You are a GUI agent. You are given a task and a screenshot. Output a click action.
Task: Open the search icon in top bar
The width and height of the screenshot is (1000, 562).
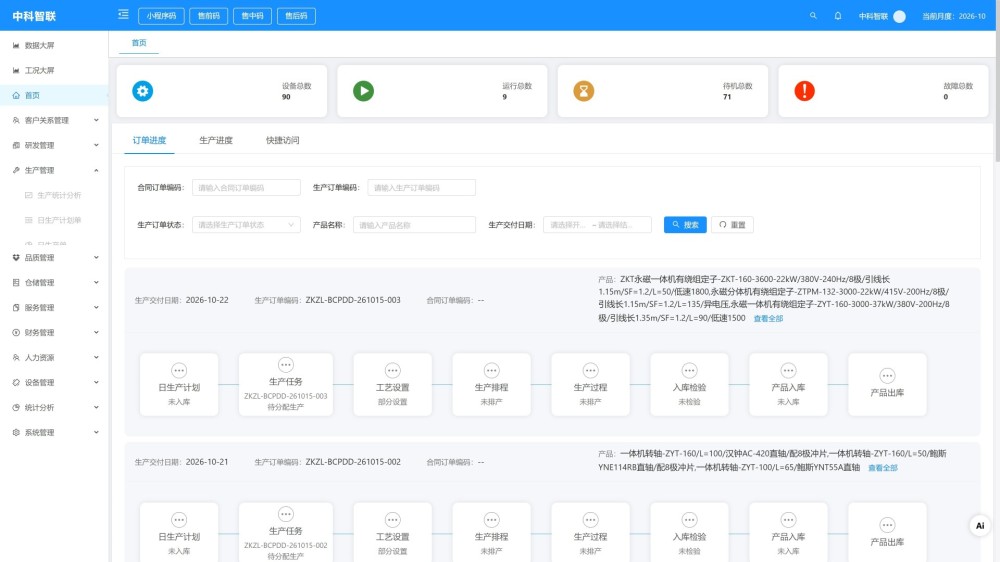pyautogui.click(x=813, y=16)
